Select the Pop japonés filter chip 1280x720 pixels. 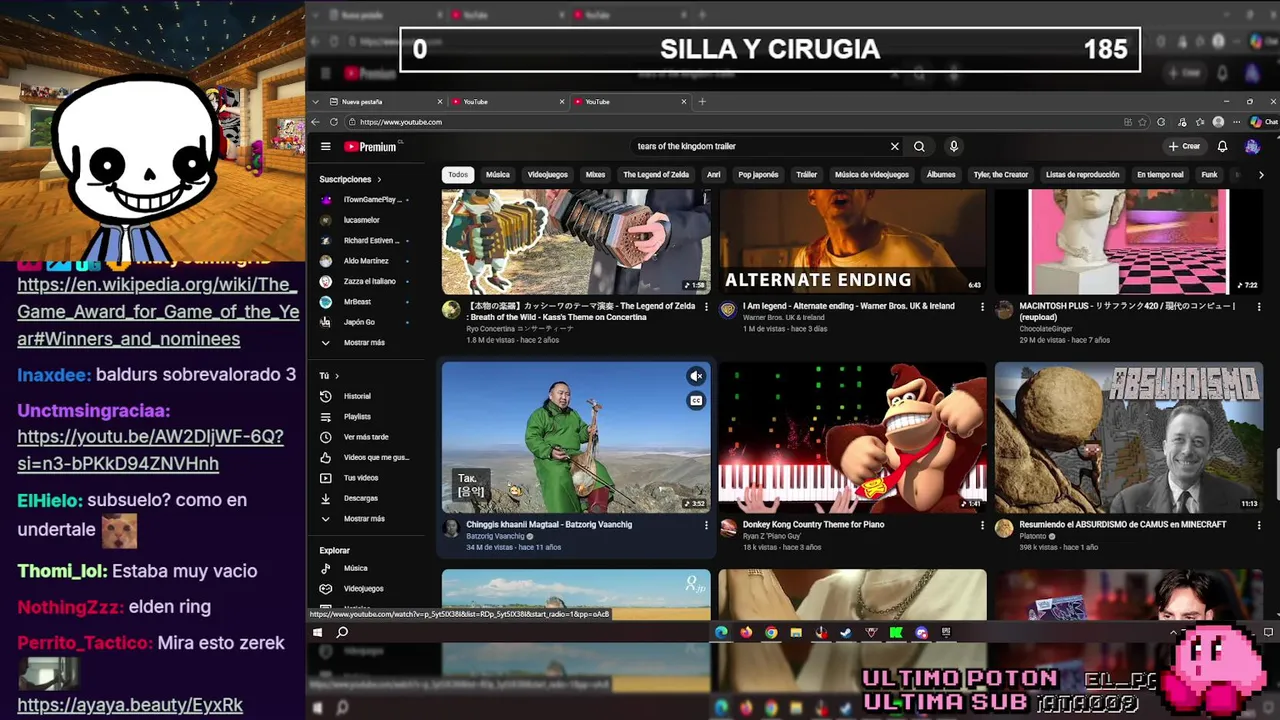[758, 174]
